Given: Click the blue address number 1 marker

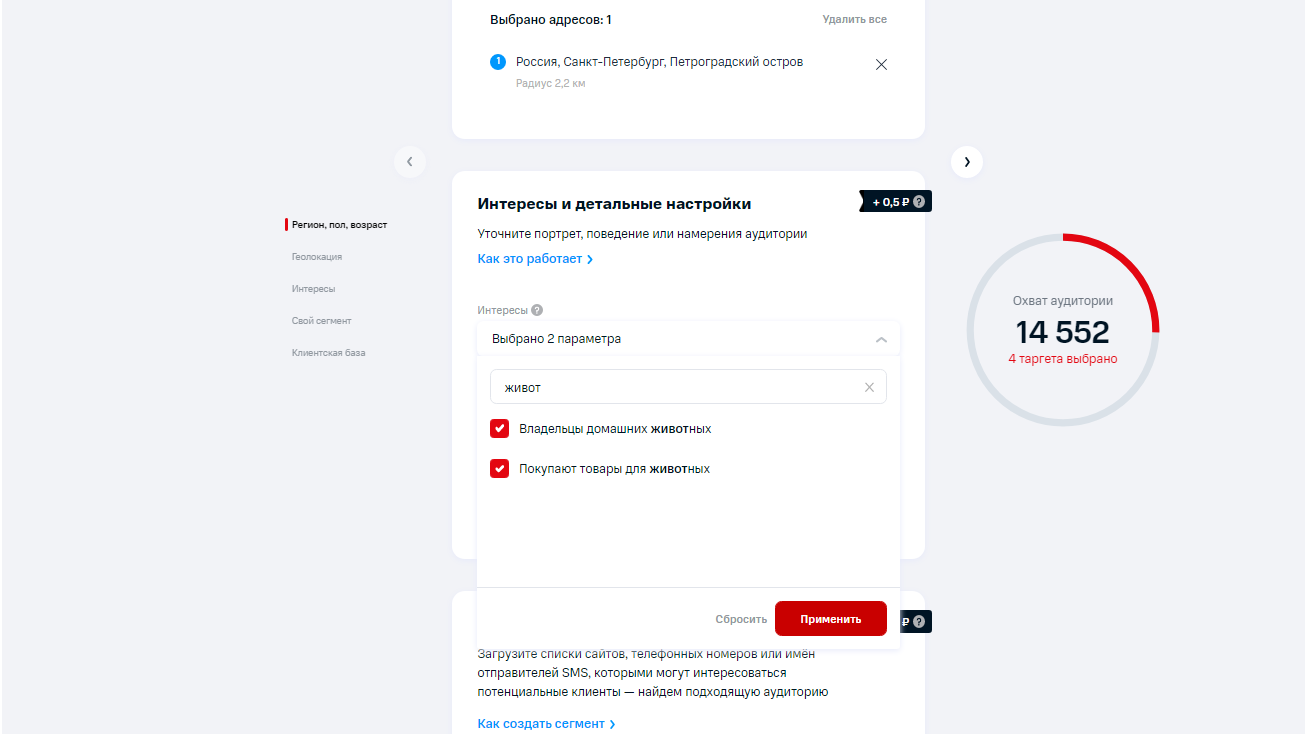Looking at the screenshot, I should 498,62.
